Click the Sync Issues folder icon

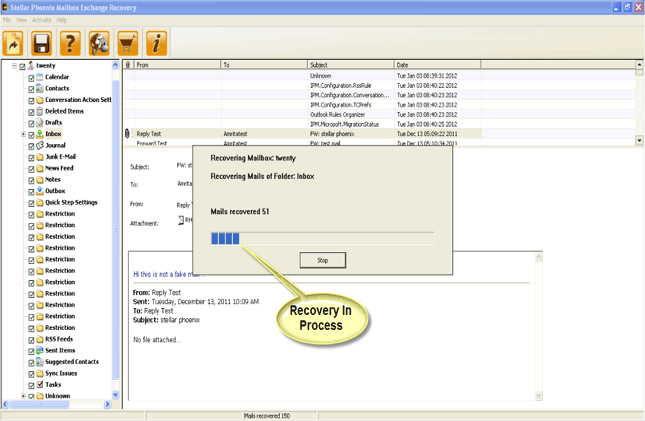pyautogui.click(x=40, y=373)
